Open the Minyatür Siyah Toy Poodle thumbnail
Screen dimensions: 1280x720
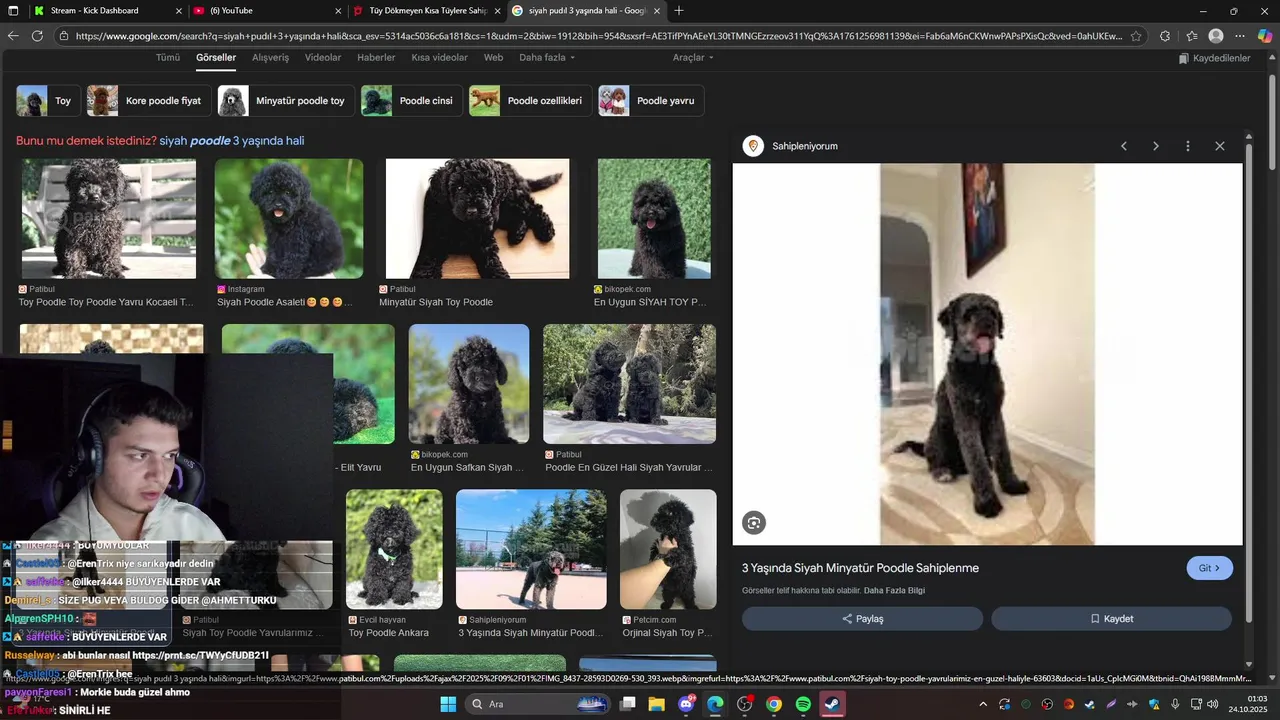pos(478,219)
